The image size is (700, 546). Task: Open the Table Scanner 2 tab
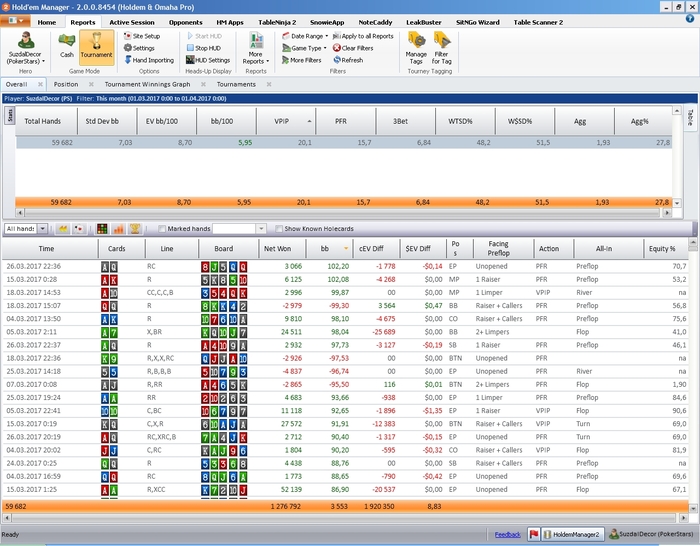pos(538,22)
